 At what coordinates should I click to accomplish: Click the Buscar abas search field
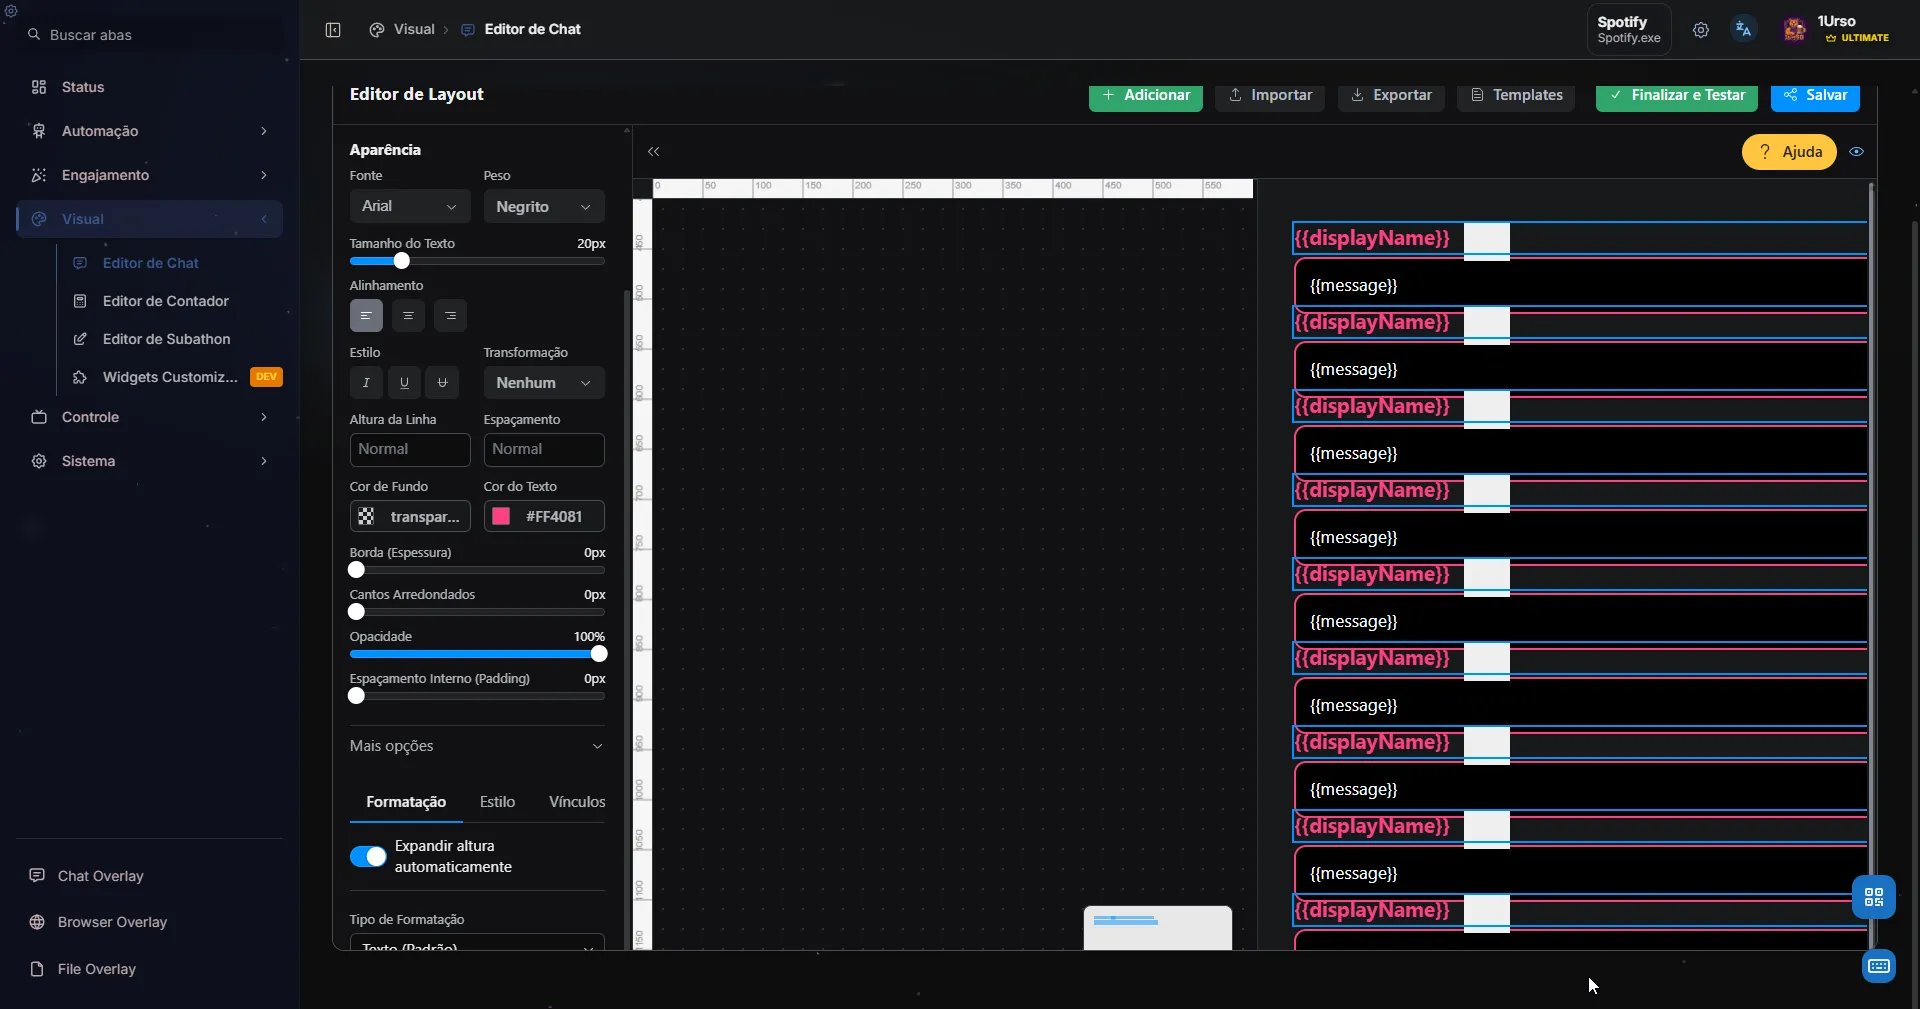point(90,34)
